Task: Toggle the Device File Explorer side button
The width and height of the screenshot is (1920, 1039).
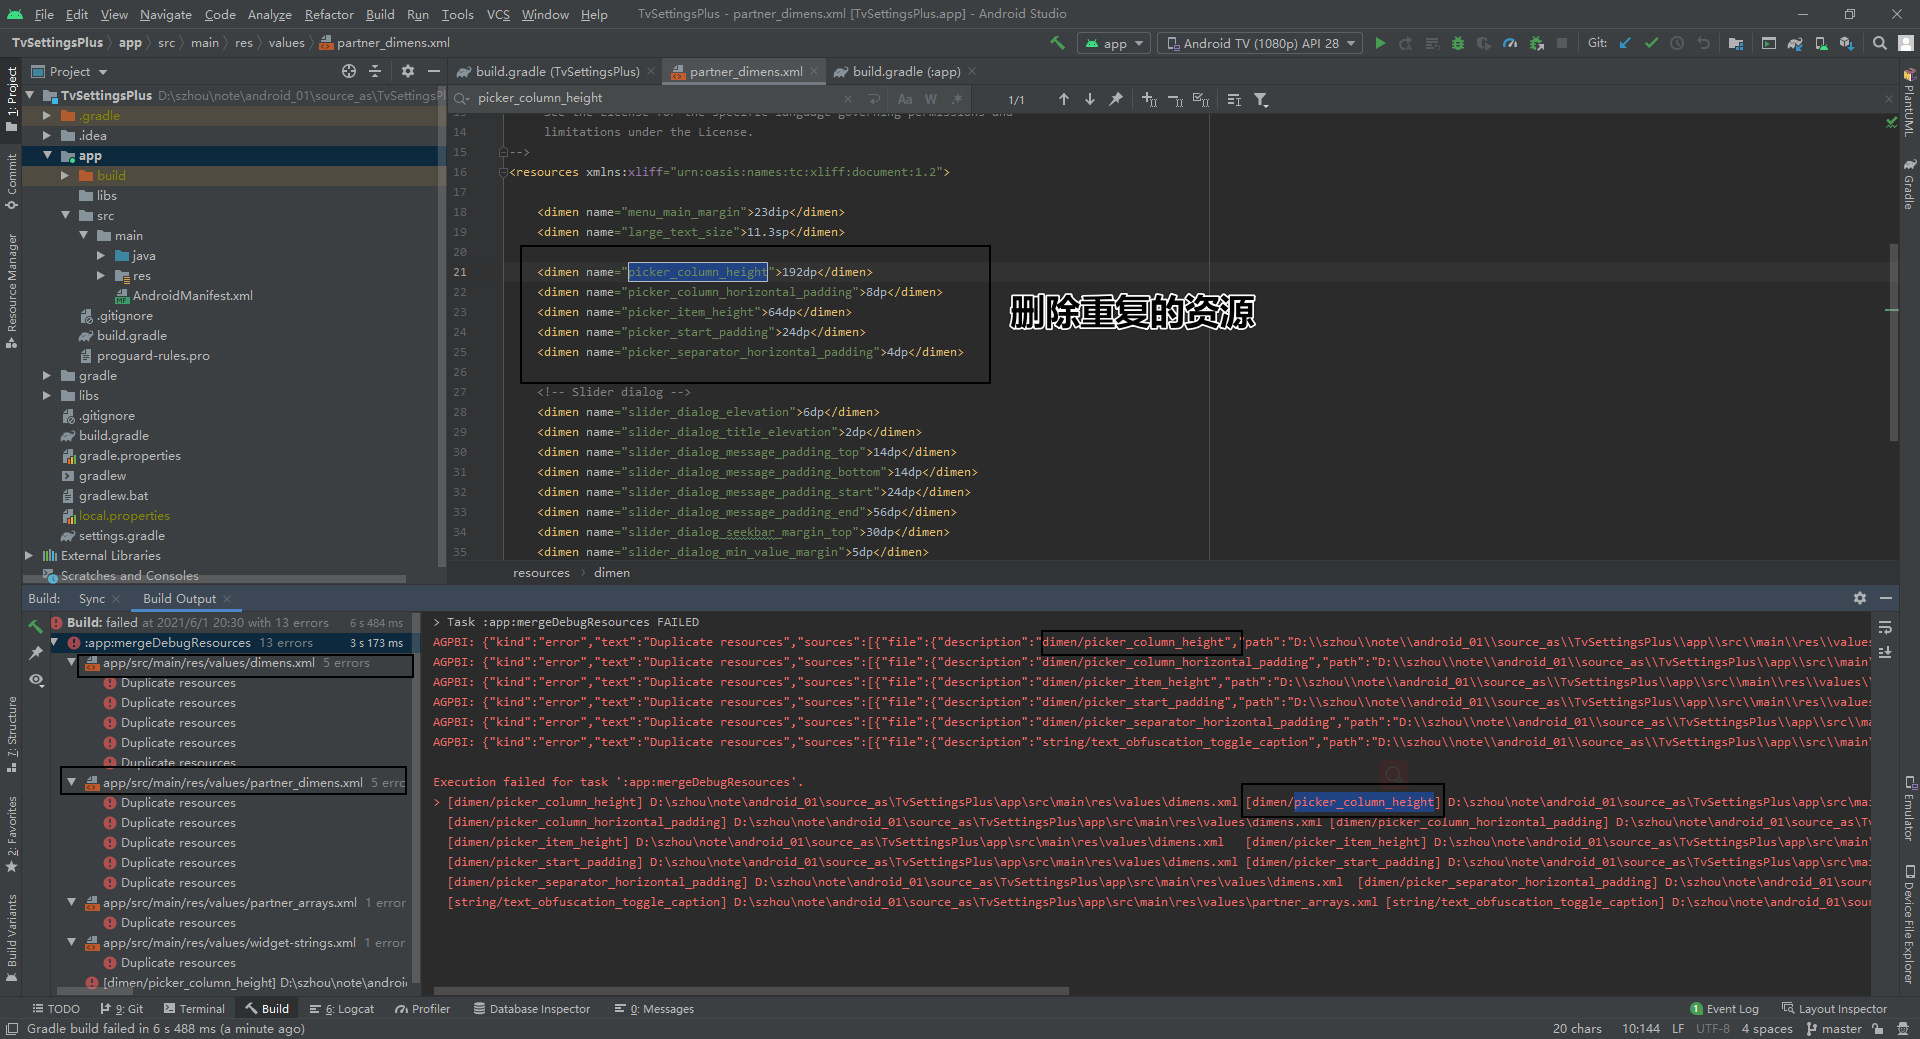Action: (x=1909, y=924)
